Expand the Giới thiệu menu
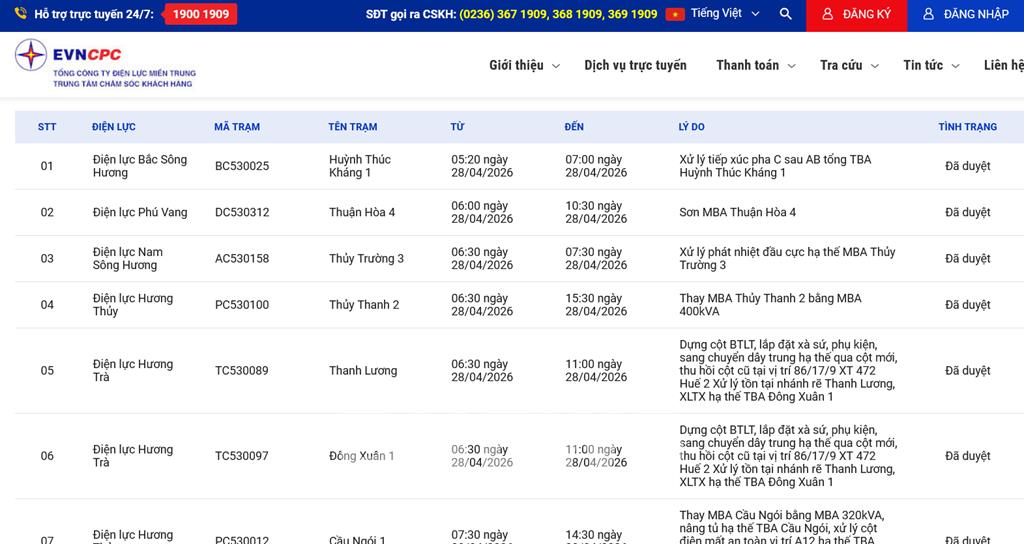Image resolution: width=1024 pixels, height=544 pixels. (524, 65)
